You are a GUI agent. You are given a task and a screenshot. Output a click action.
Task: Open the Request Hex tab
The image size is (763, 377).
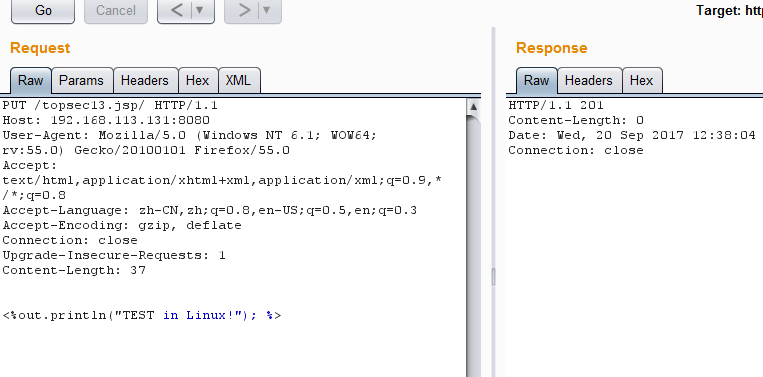pos(197,80)
